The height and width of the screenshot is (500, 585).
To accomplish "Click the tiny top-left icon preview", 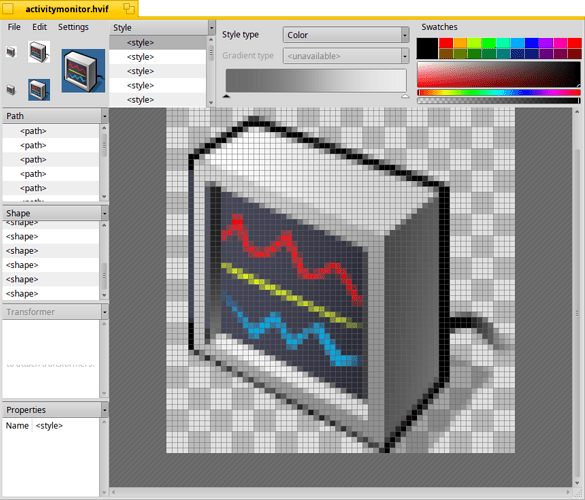I will pos(11,51).
